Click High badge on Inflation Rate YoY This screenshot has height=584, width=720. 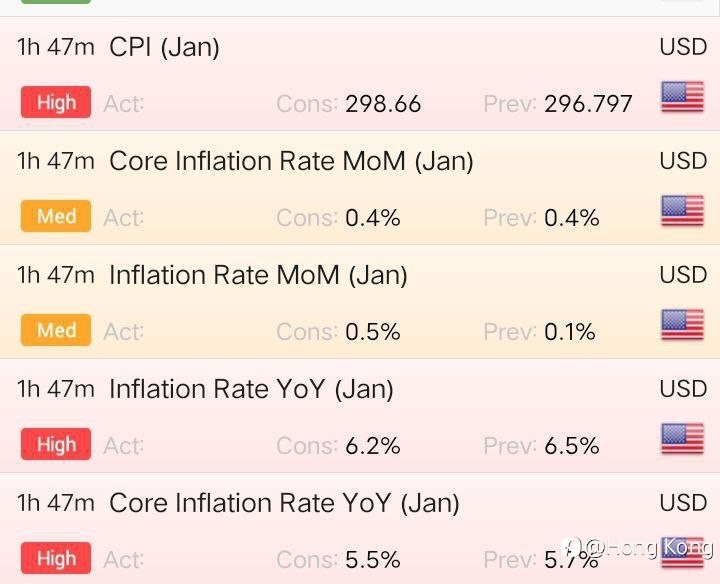pyautogui.click(x=56, y=444)
